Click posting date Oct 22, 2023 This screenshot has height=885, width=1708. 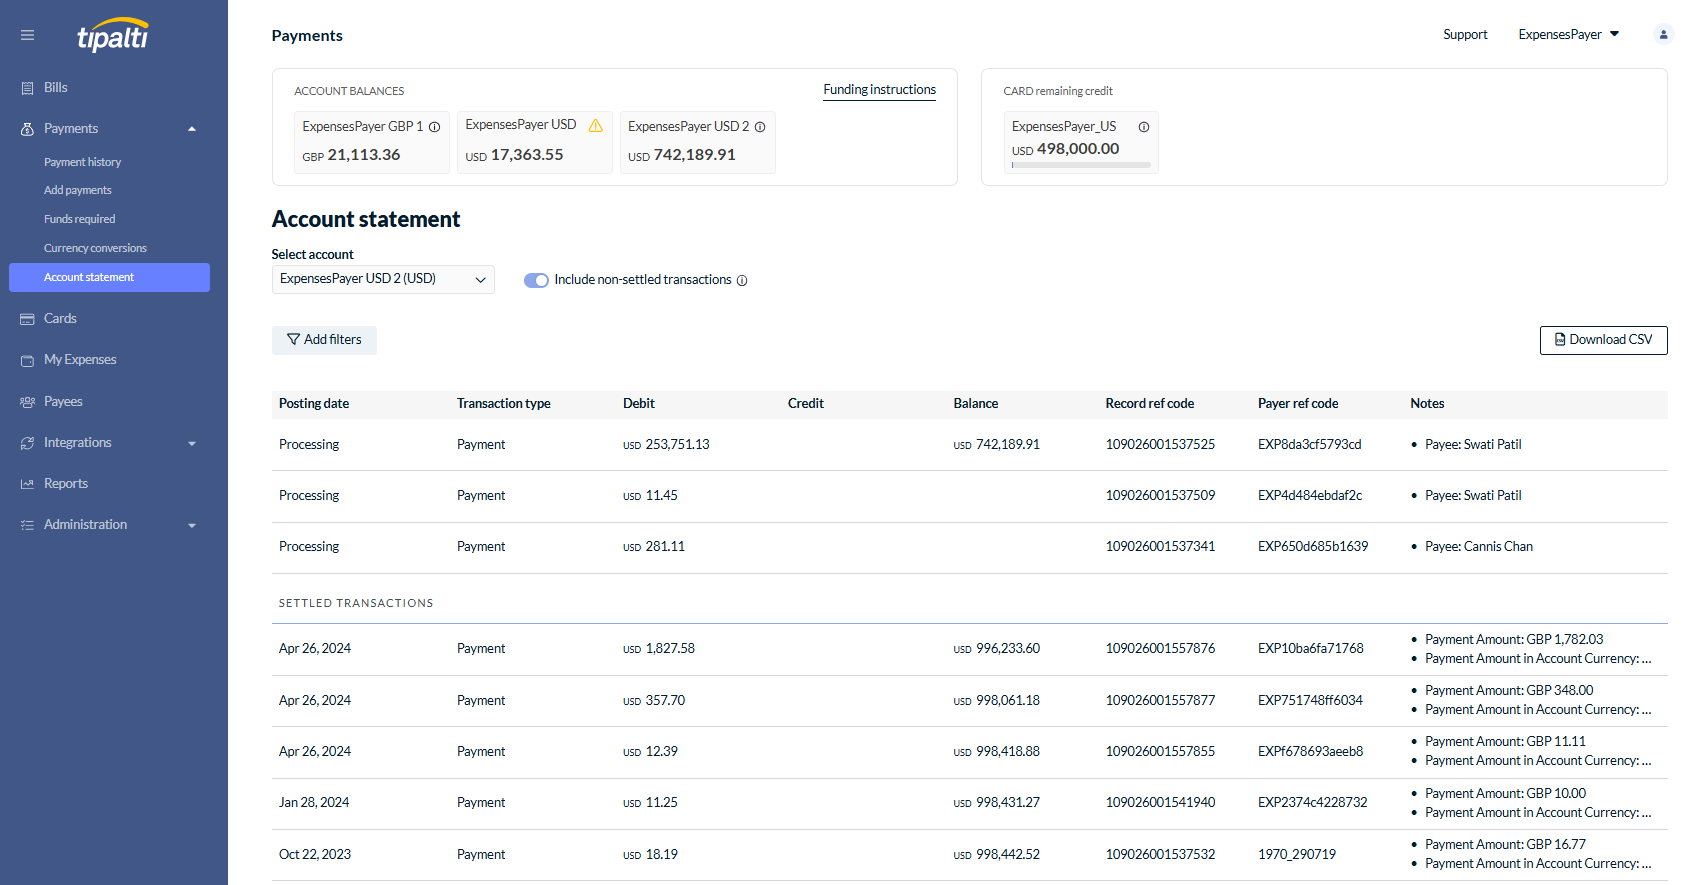pyautogui.click(x=314, y=855)
